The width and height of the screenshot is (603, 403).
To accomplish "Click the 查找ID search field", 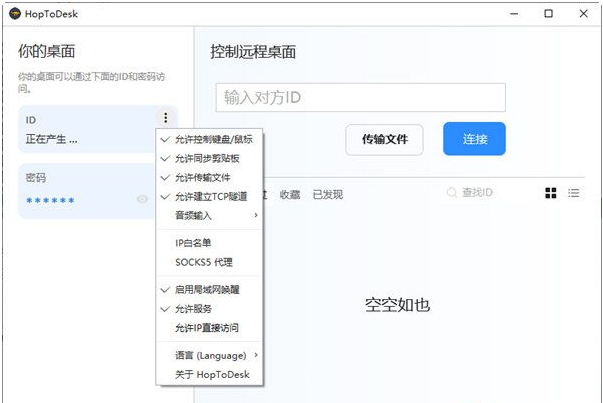I will (477, 192).
